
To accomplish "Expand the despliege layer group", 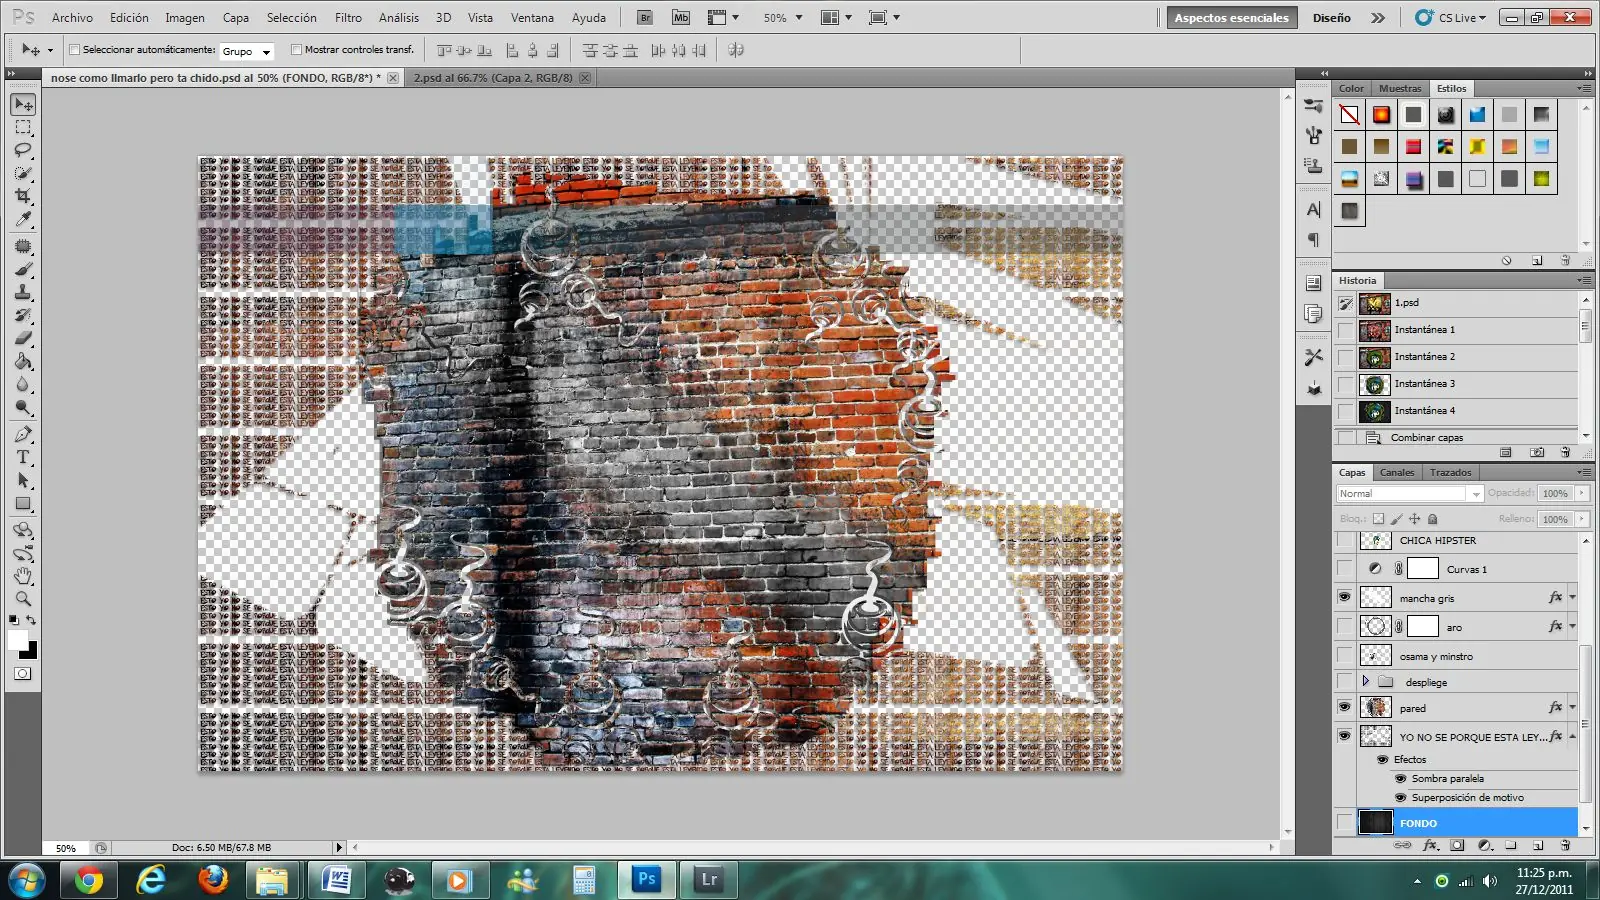I will pos(1366,681).
